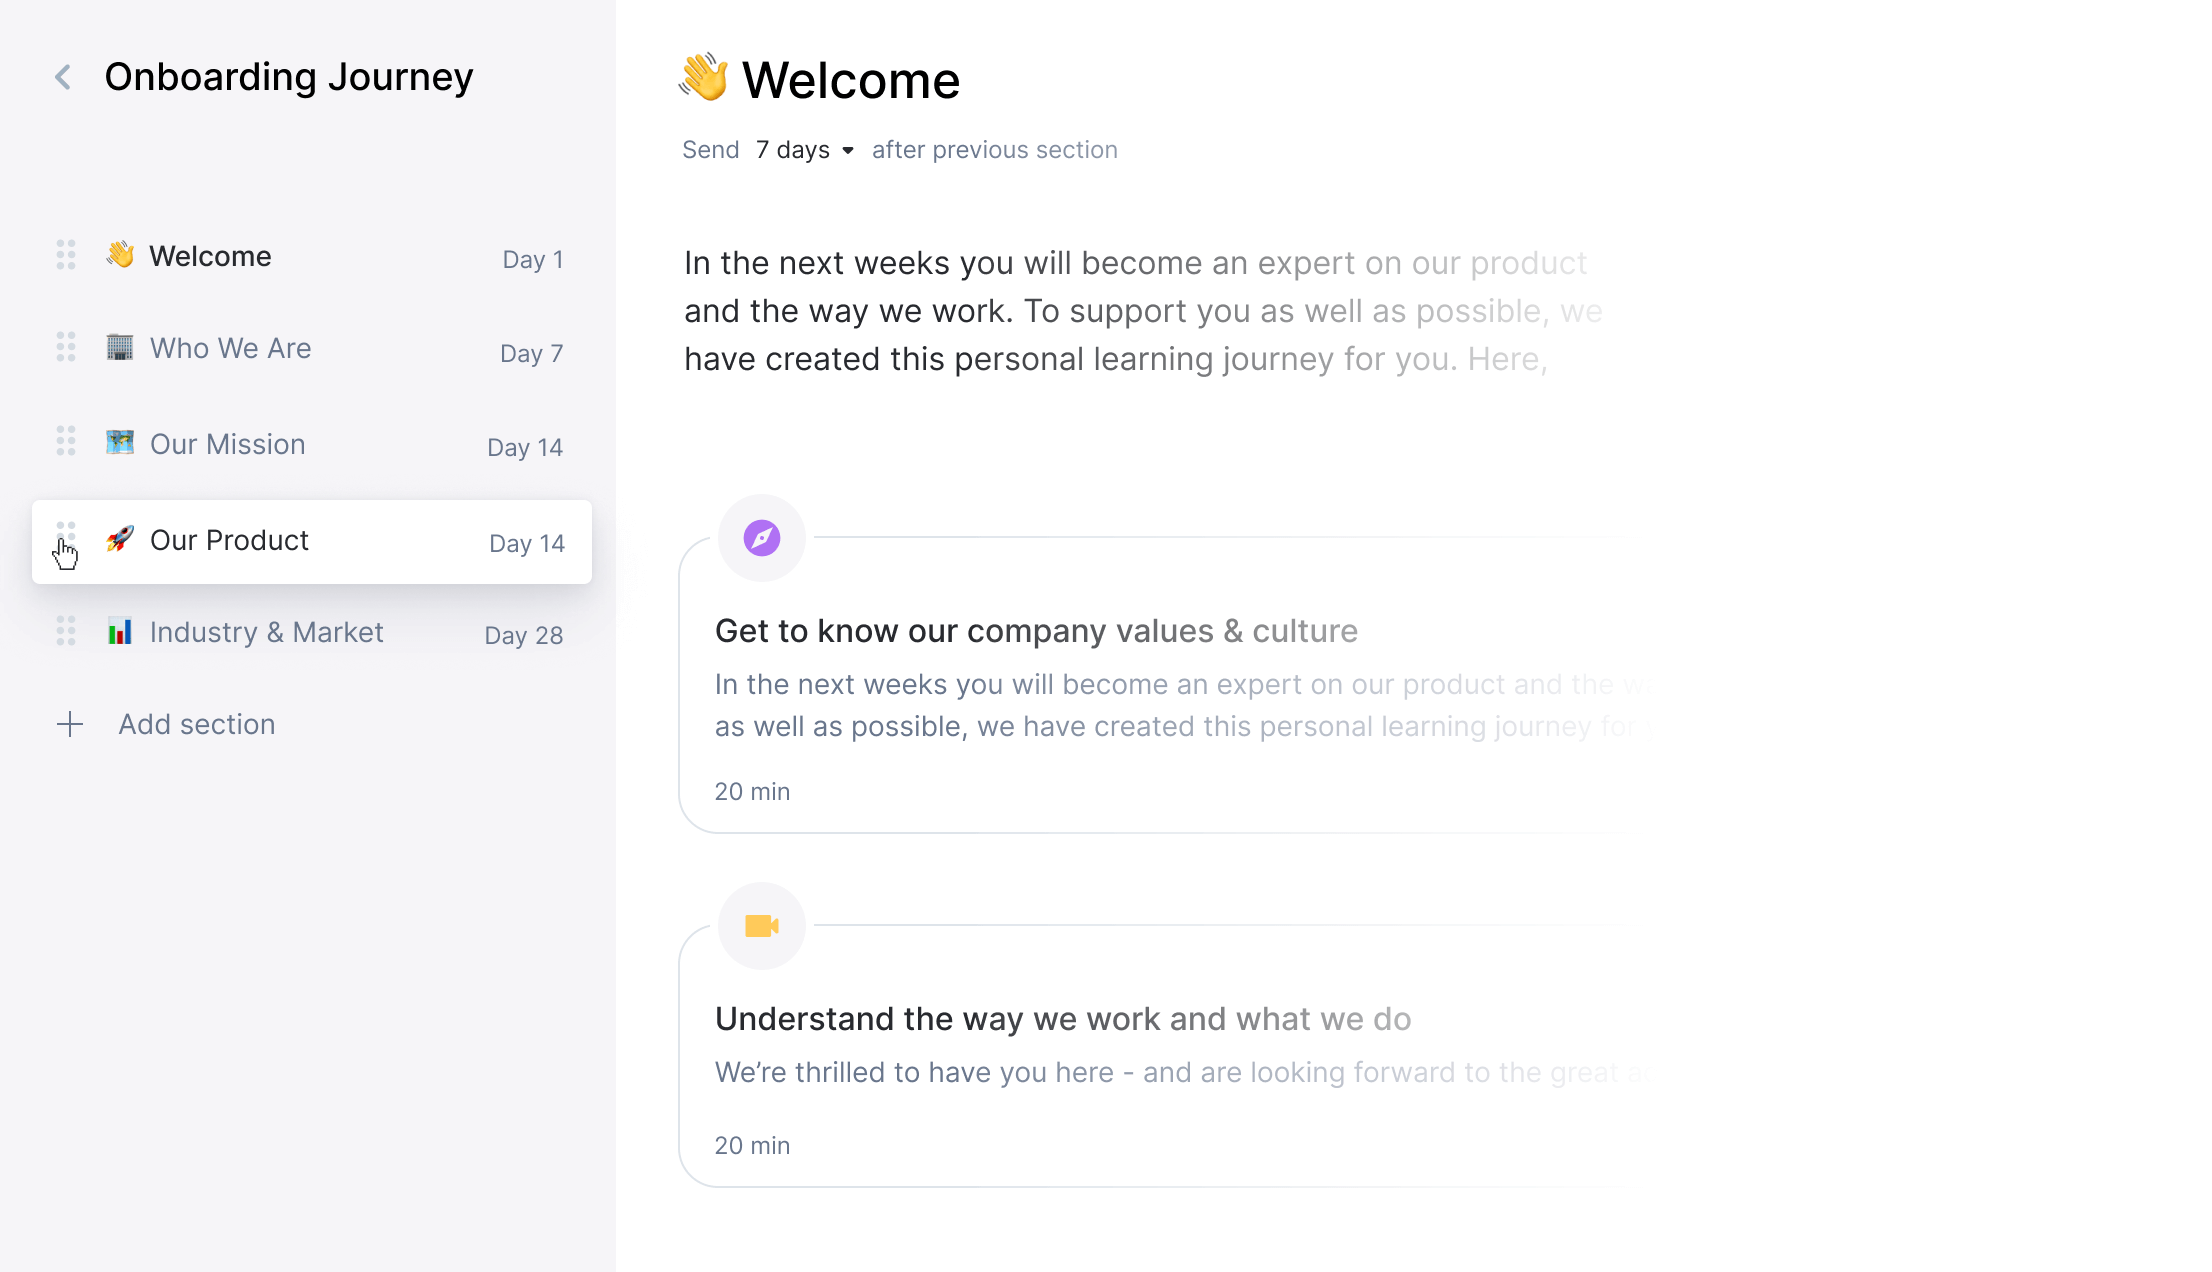Click the waving hand emoji beside Welcome heading

[704, 78]
